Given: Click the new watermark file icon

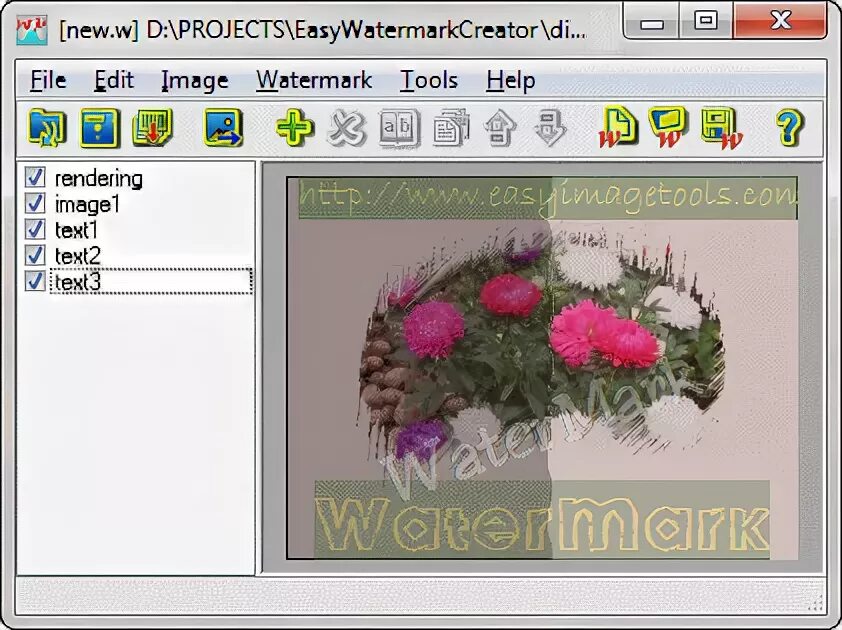Looking at the screenshot, I should tap(618, 128).
